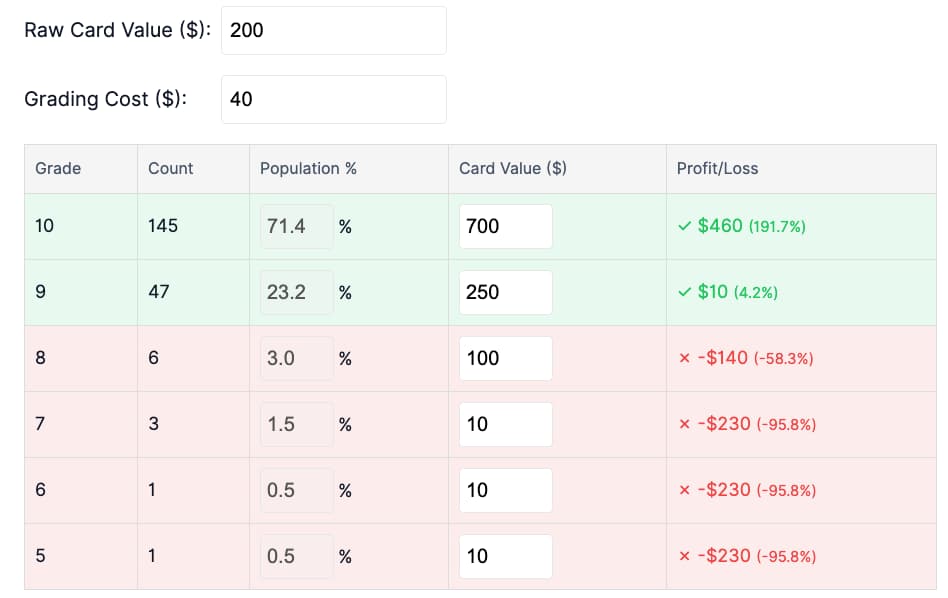Click the red X beside grade 8 loss

[683, 358]
